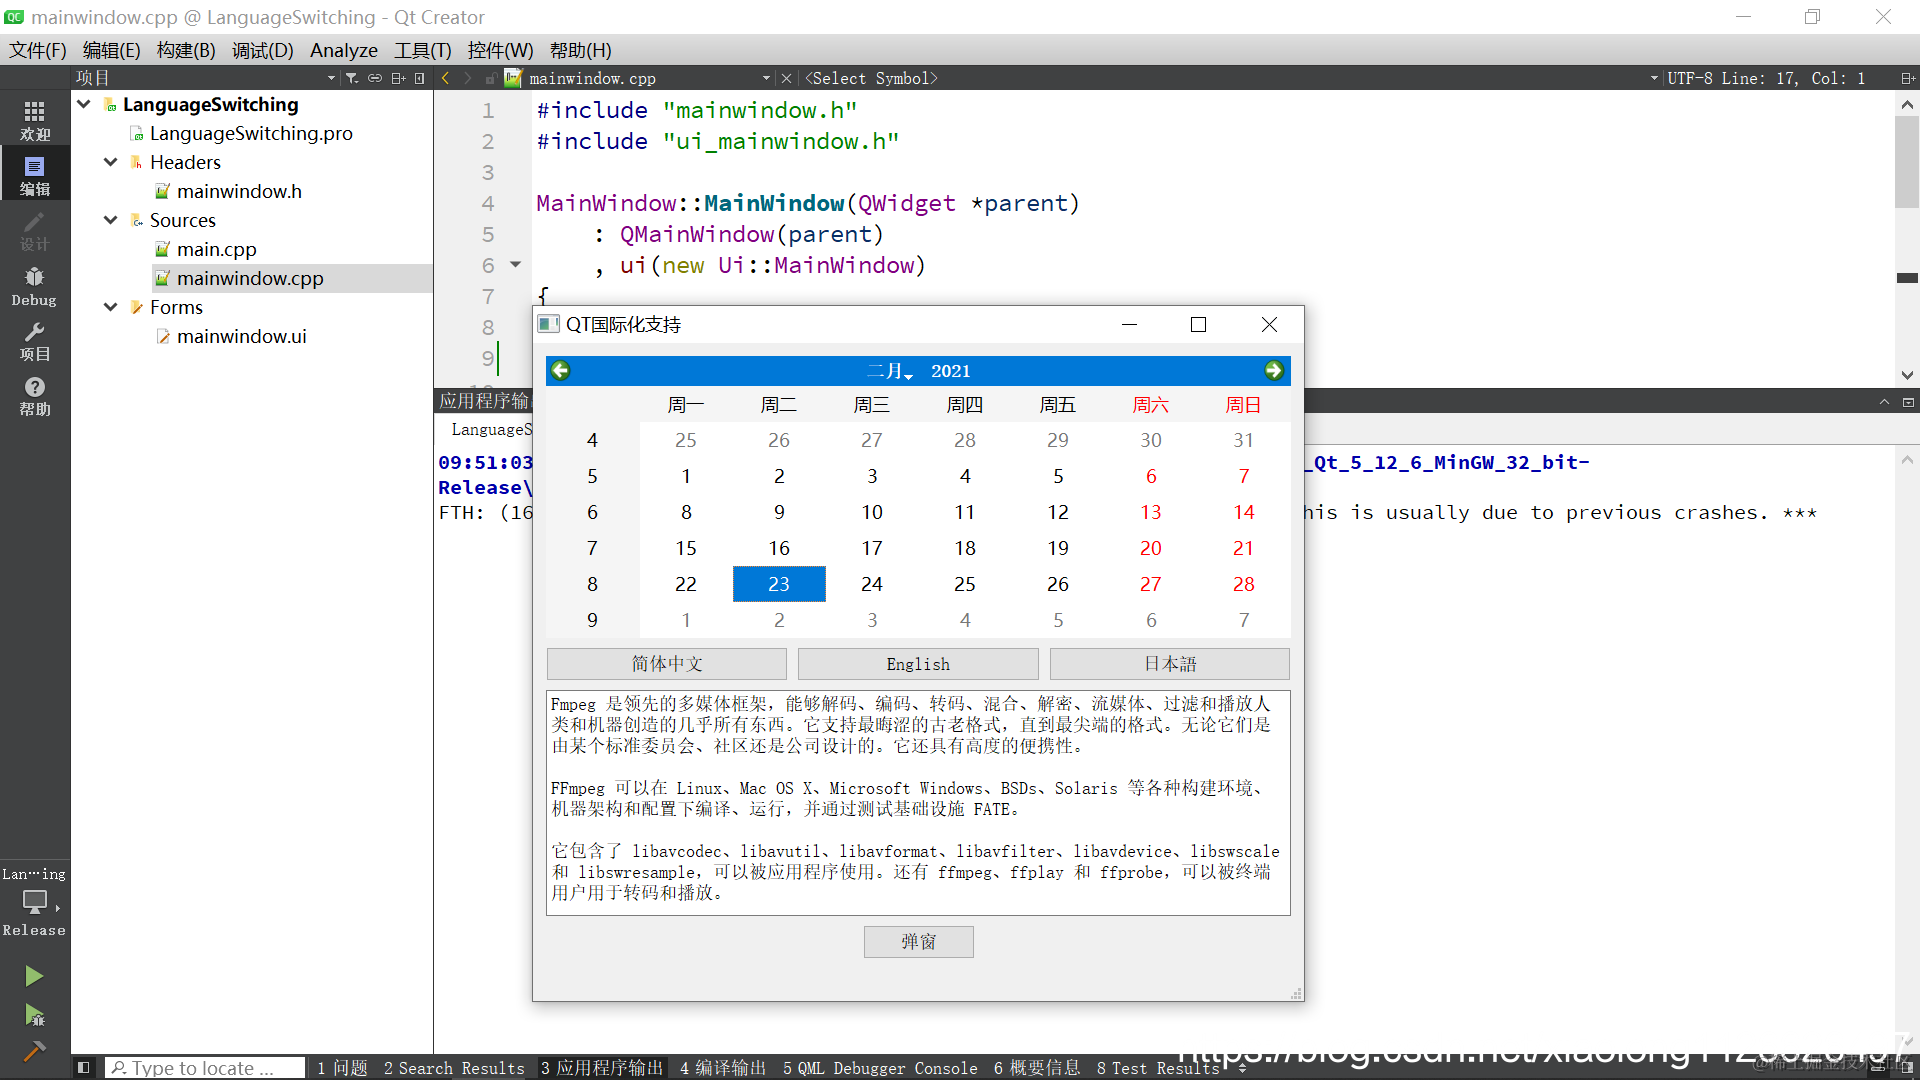Viewport: 1920px width, 1080px height.
Task: Open the 控件(W) menu
Action: [x=500, y=50]
